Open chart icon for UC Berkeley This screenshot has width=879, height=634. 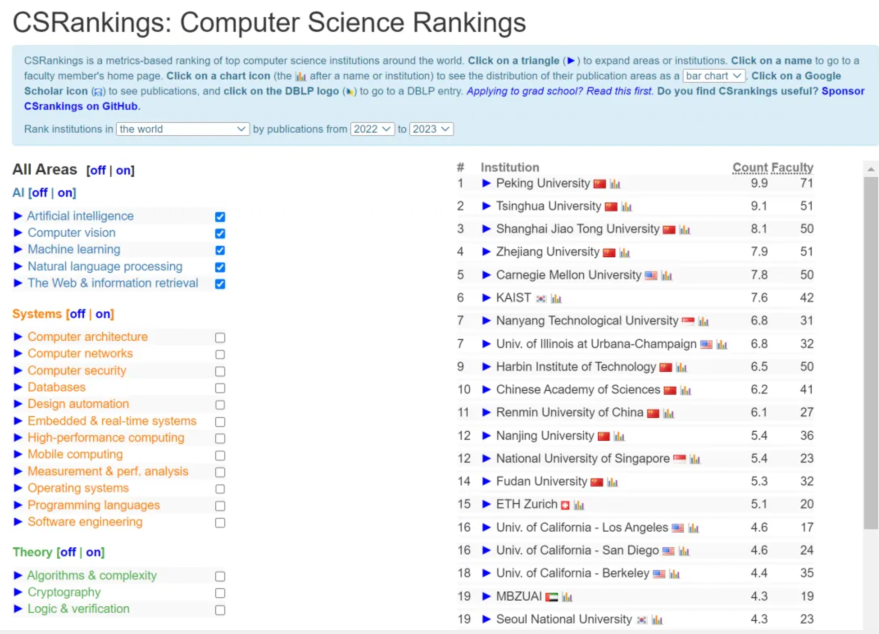click(x=674, y=574)
